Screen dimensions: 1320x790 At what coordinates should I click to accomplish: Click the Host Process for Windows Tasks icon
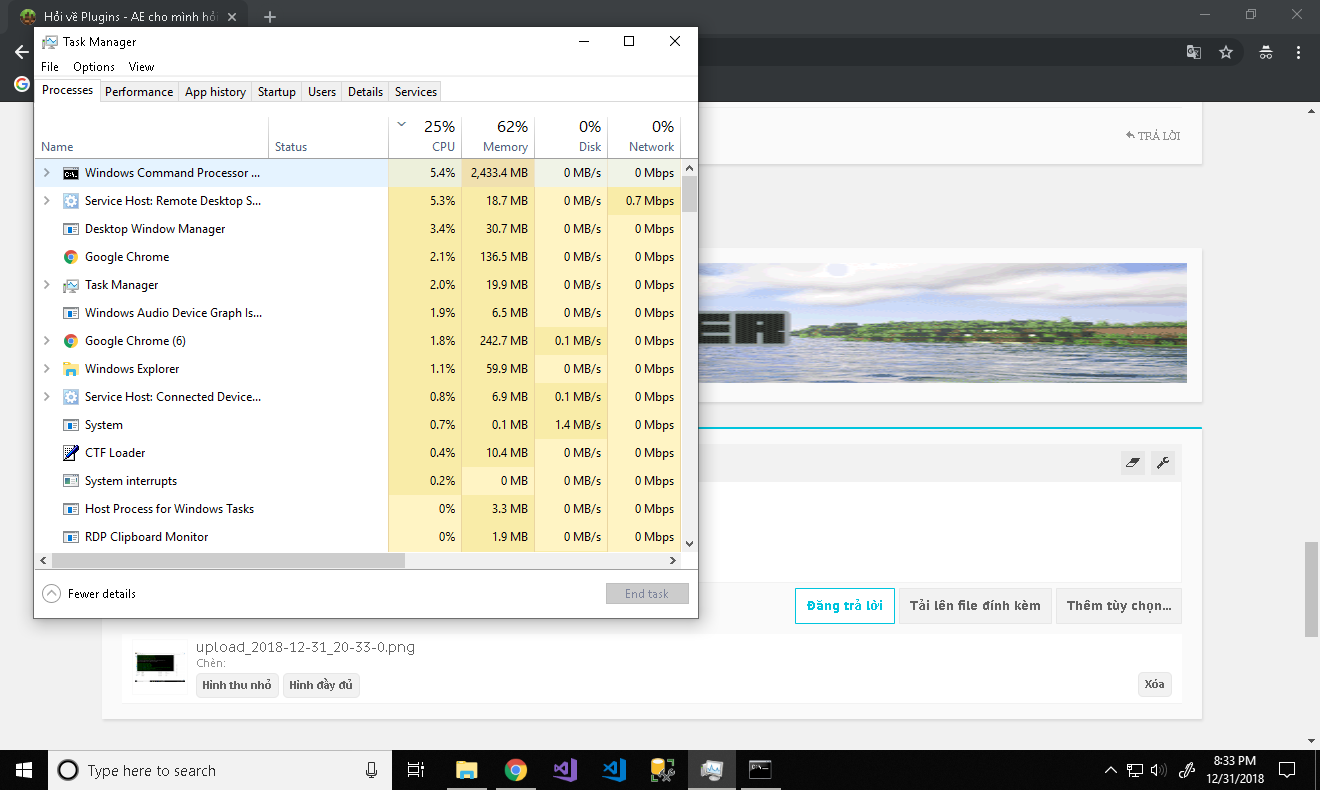click(x=71, y=509)
